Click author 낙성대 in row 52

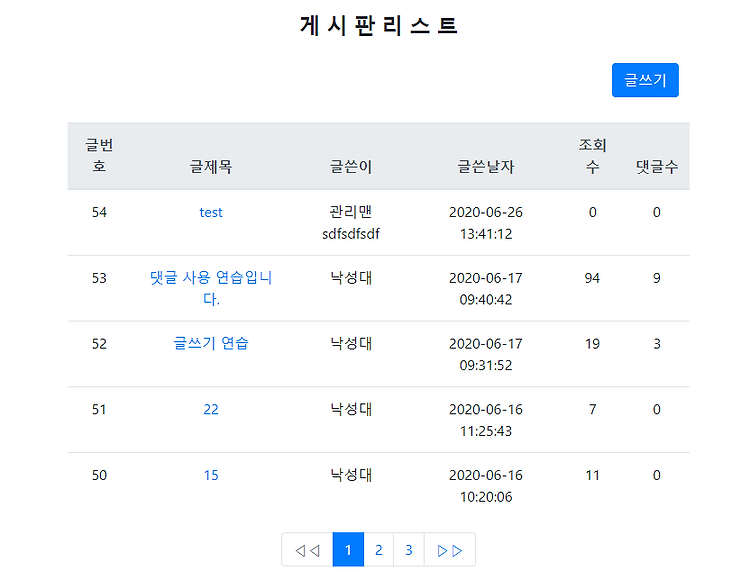(351, 343)
